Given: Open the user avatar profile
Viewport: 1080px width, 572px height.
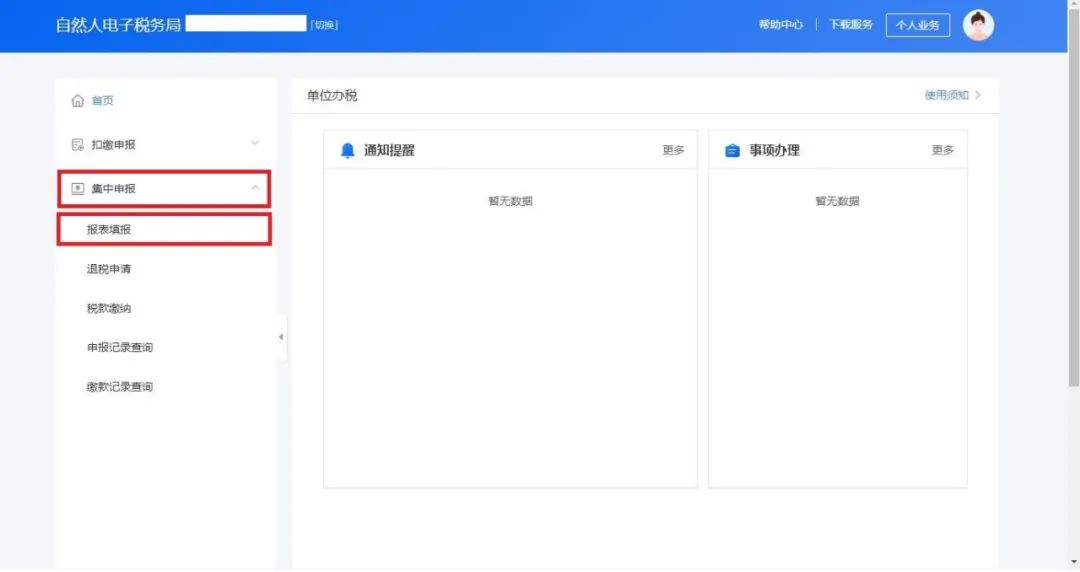Looking at the screenshot, I should coord(977,25).
